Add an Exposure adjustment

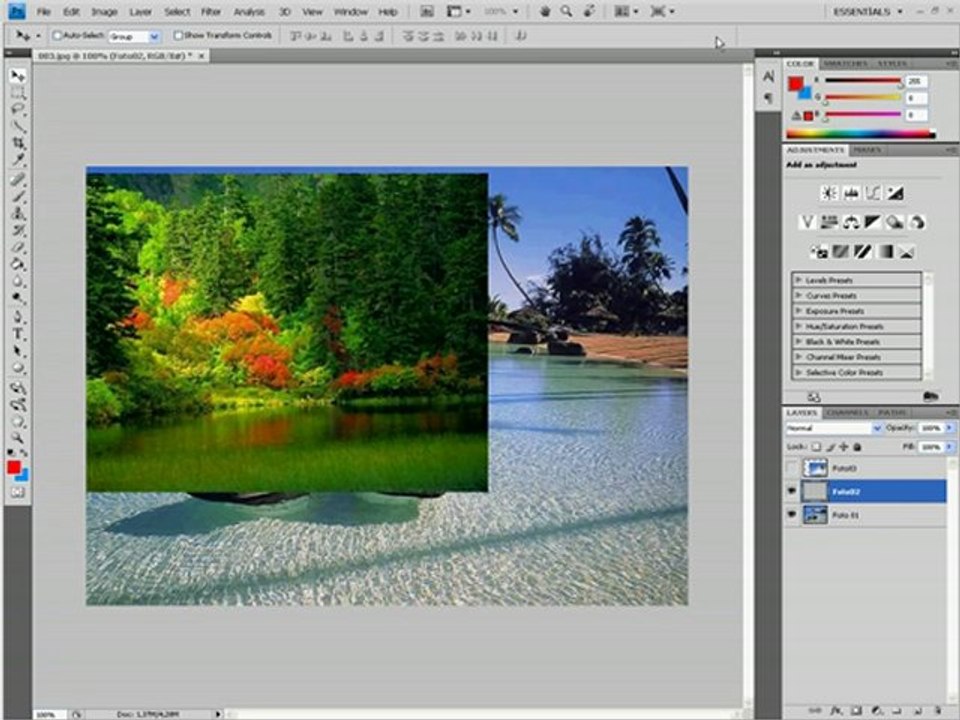pos(895,193)
